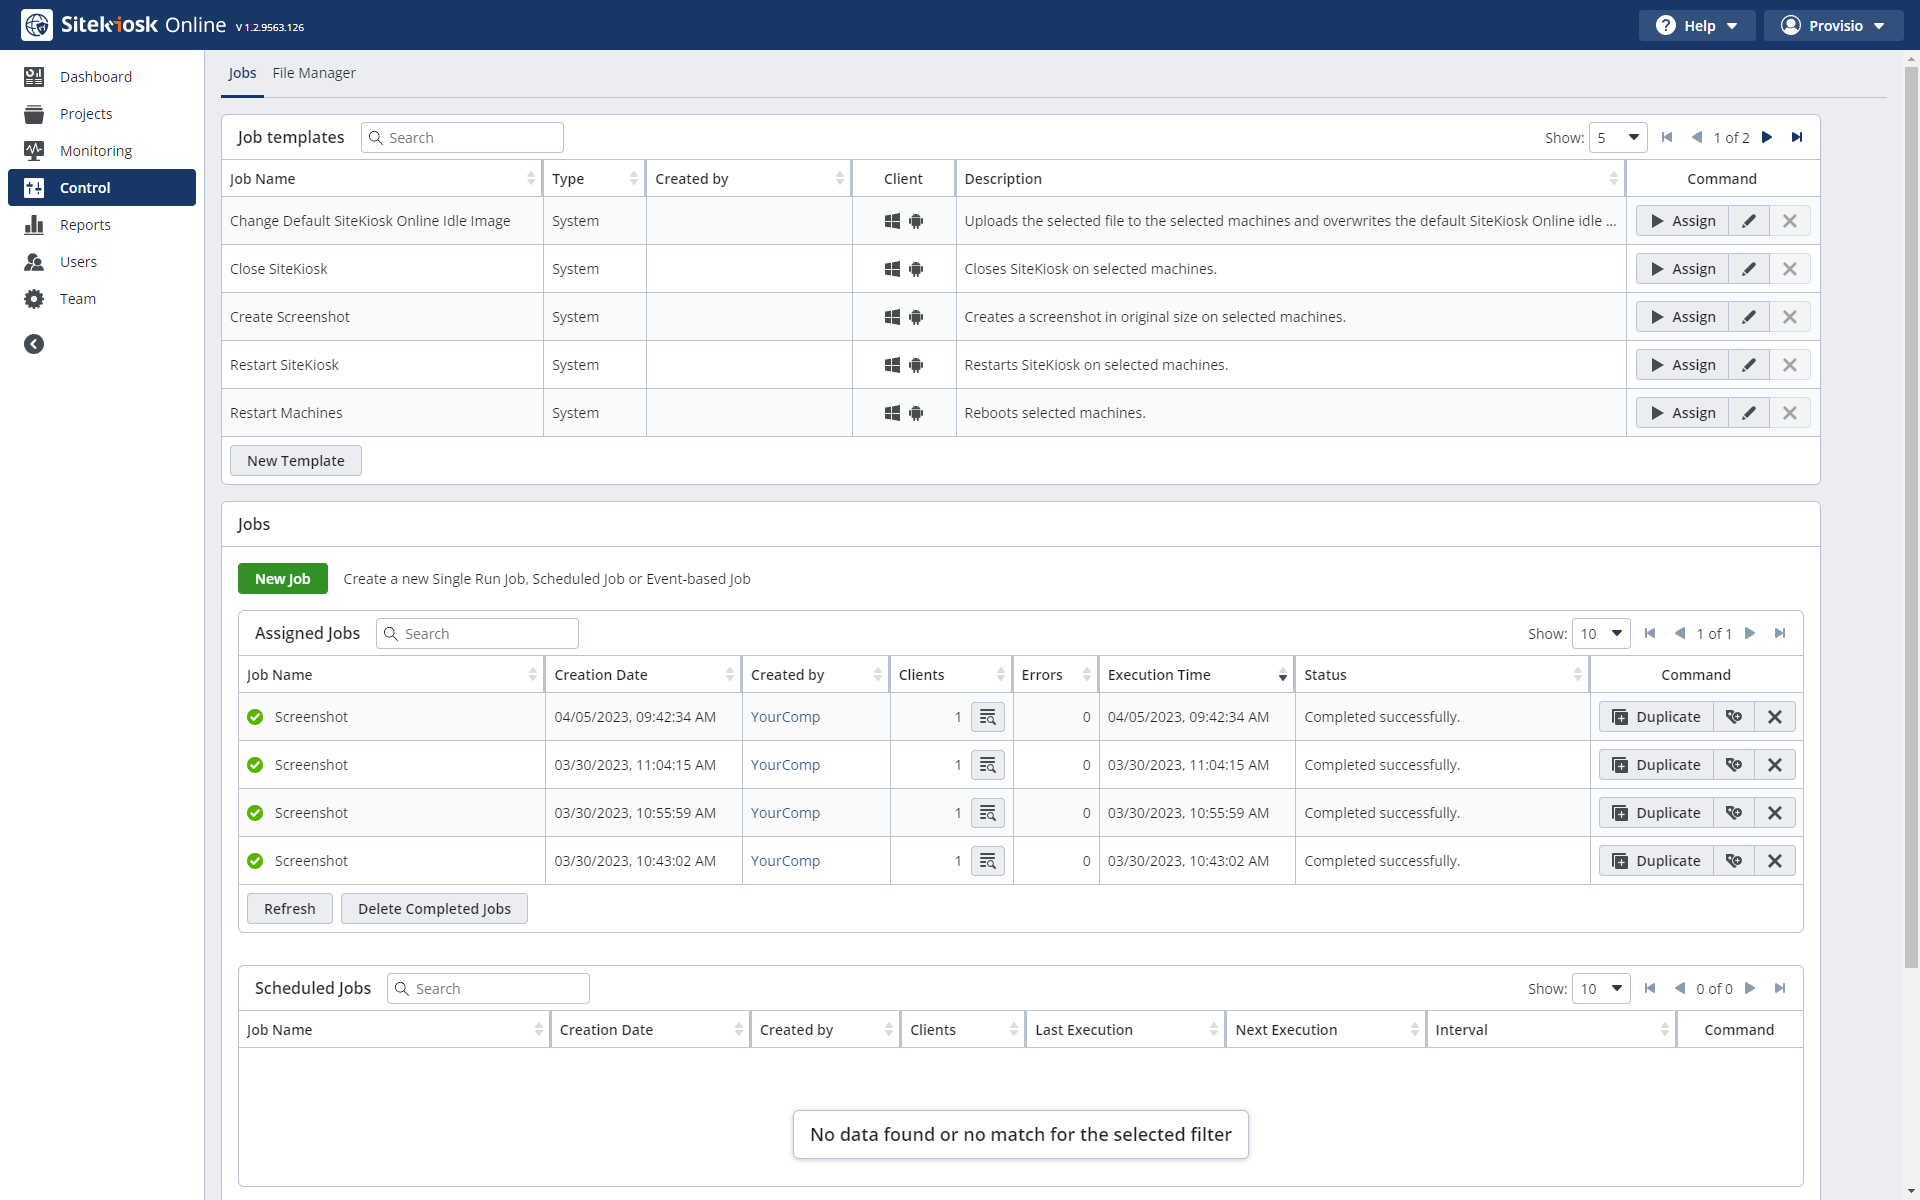Expand the Help menu
Screen dimensions: 1920x1200
[x=1696, y=26]
